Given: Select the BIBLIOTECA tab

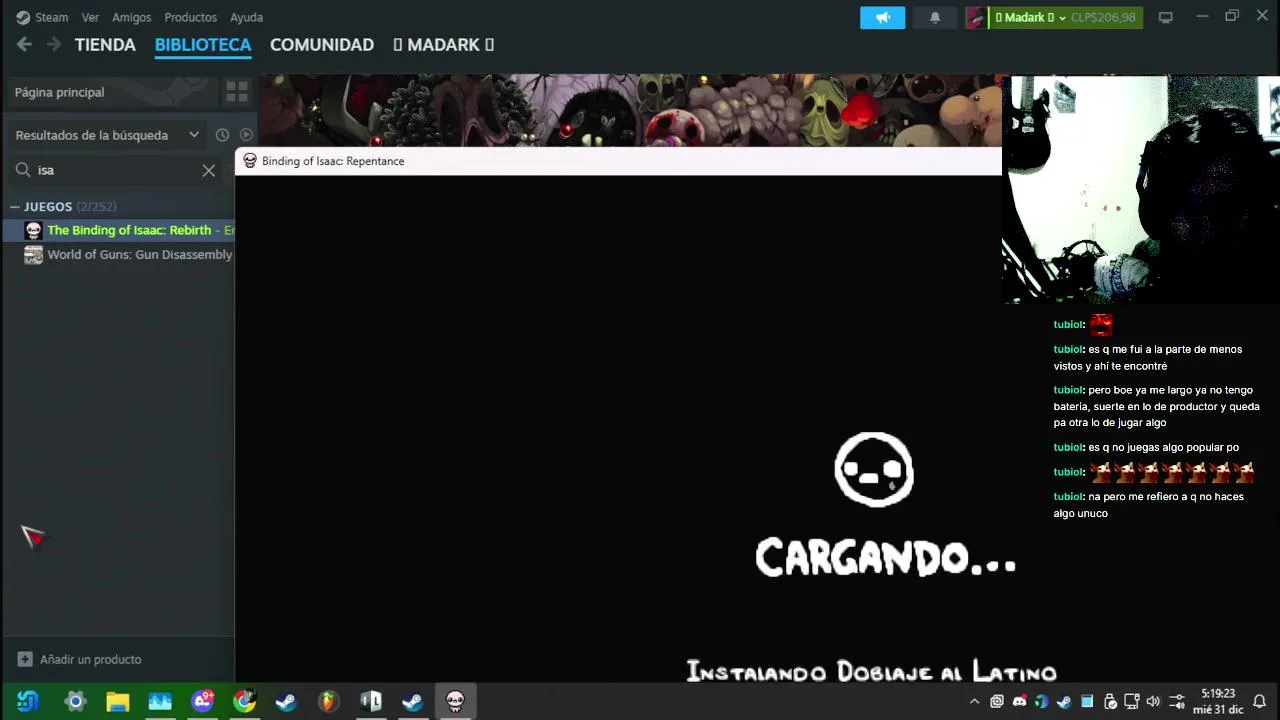Looking at the screenshot, I should point(203,45).
